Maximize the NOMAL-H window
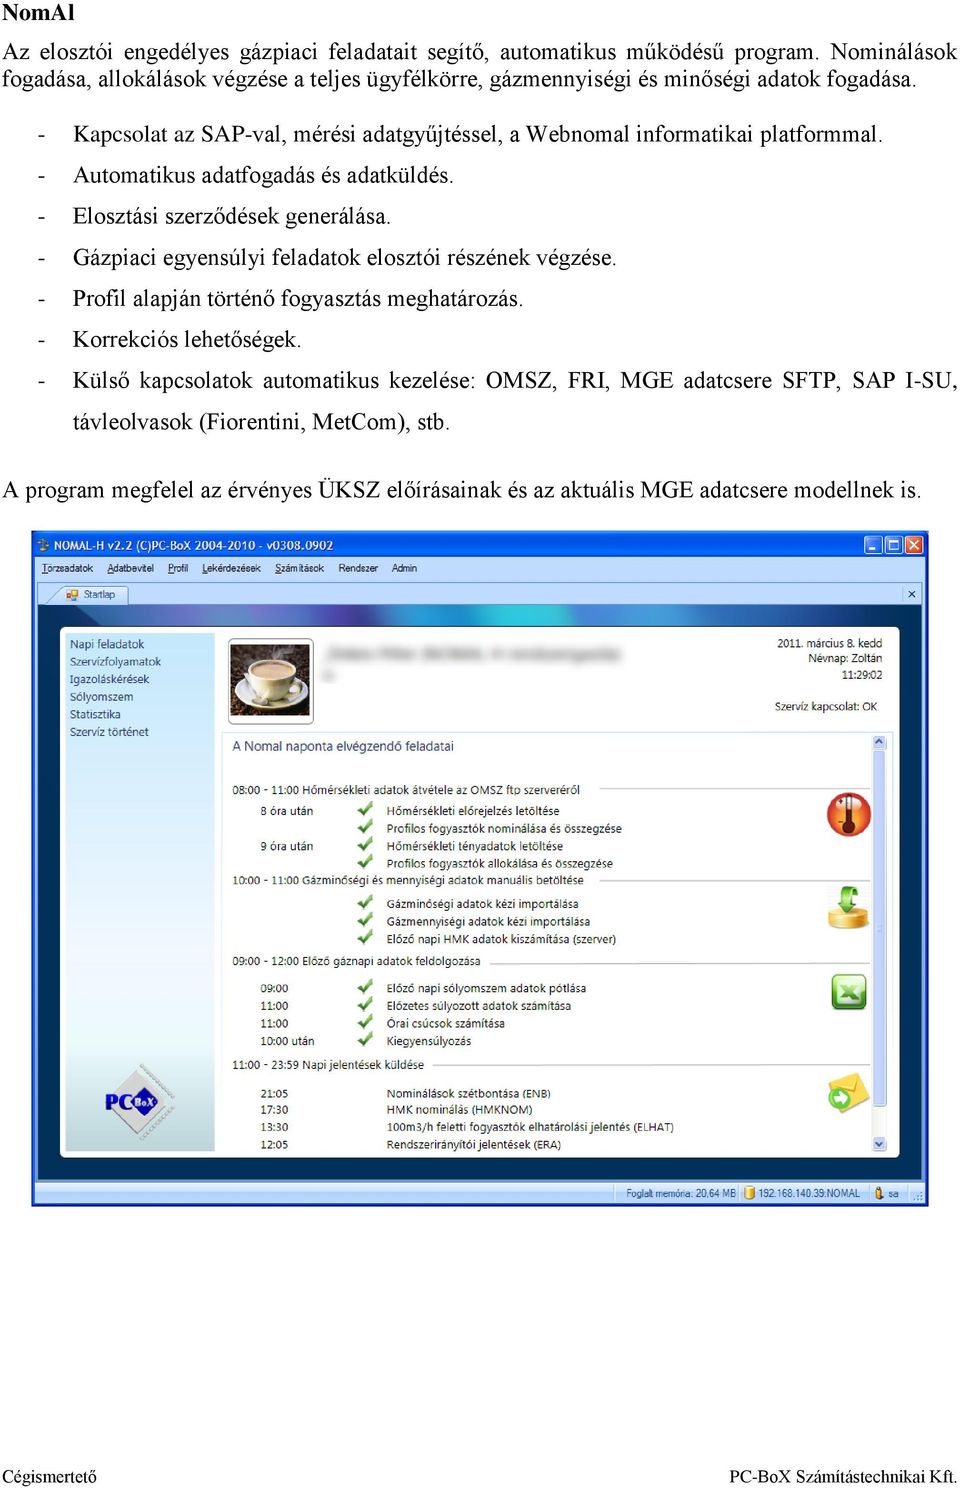Viewport: 960px width, 1490px height. pos(893,545)
